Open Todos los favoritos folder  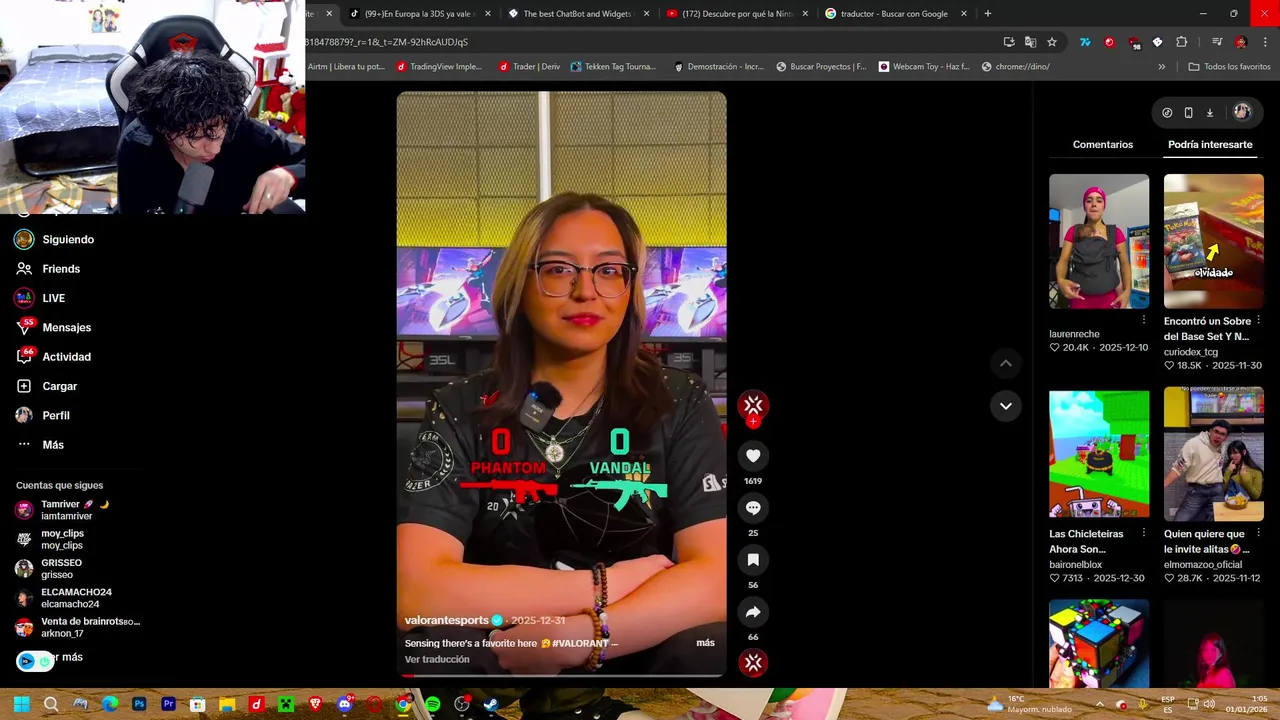pos(1229,67)
